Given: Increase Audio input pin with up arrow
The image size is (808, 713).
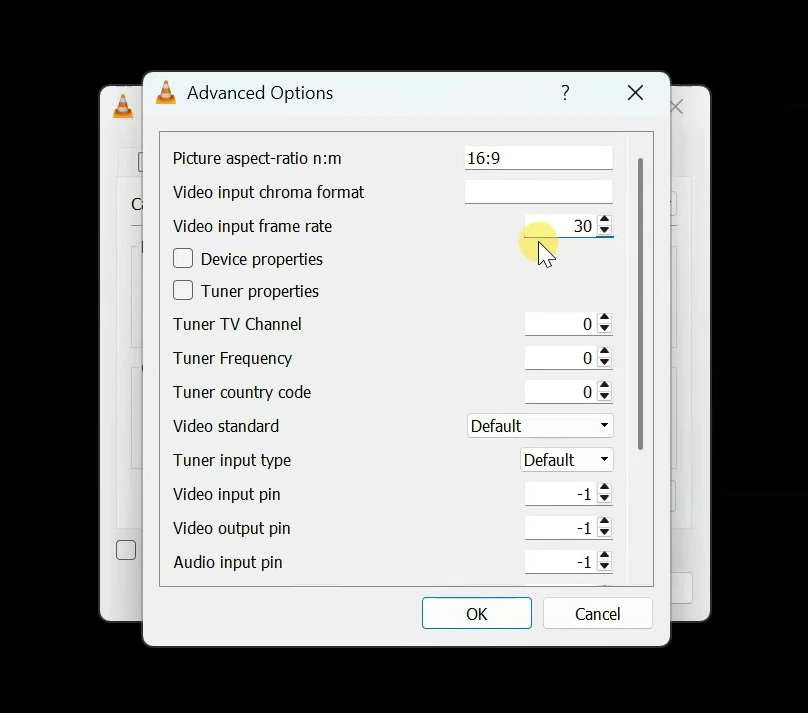Looking at the screenshot, I should (x=604, y=556).
